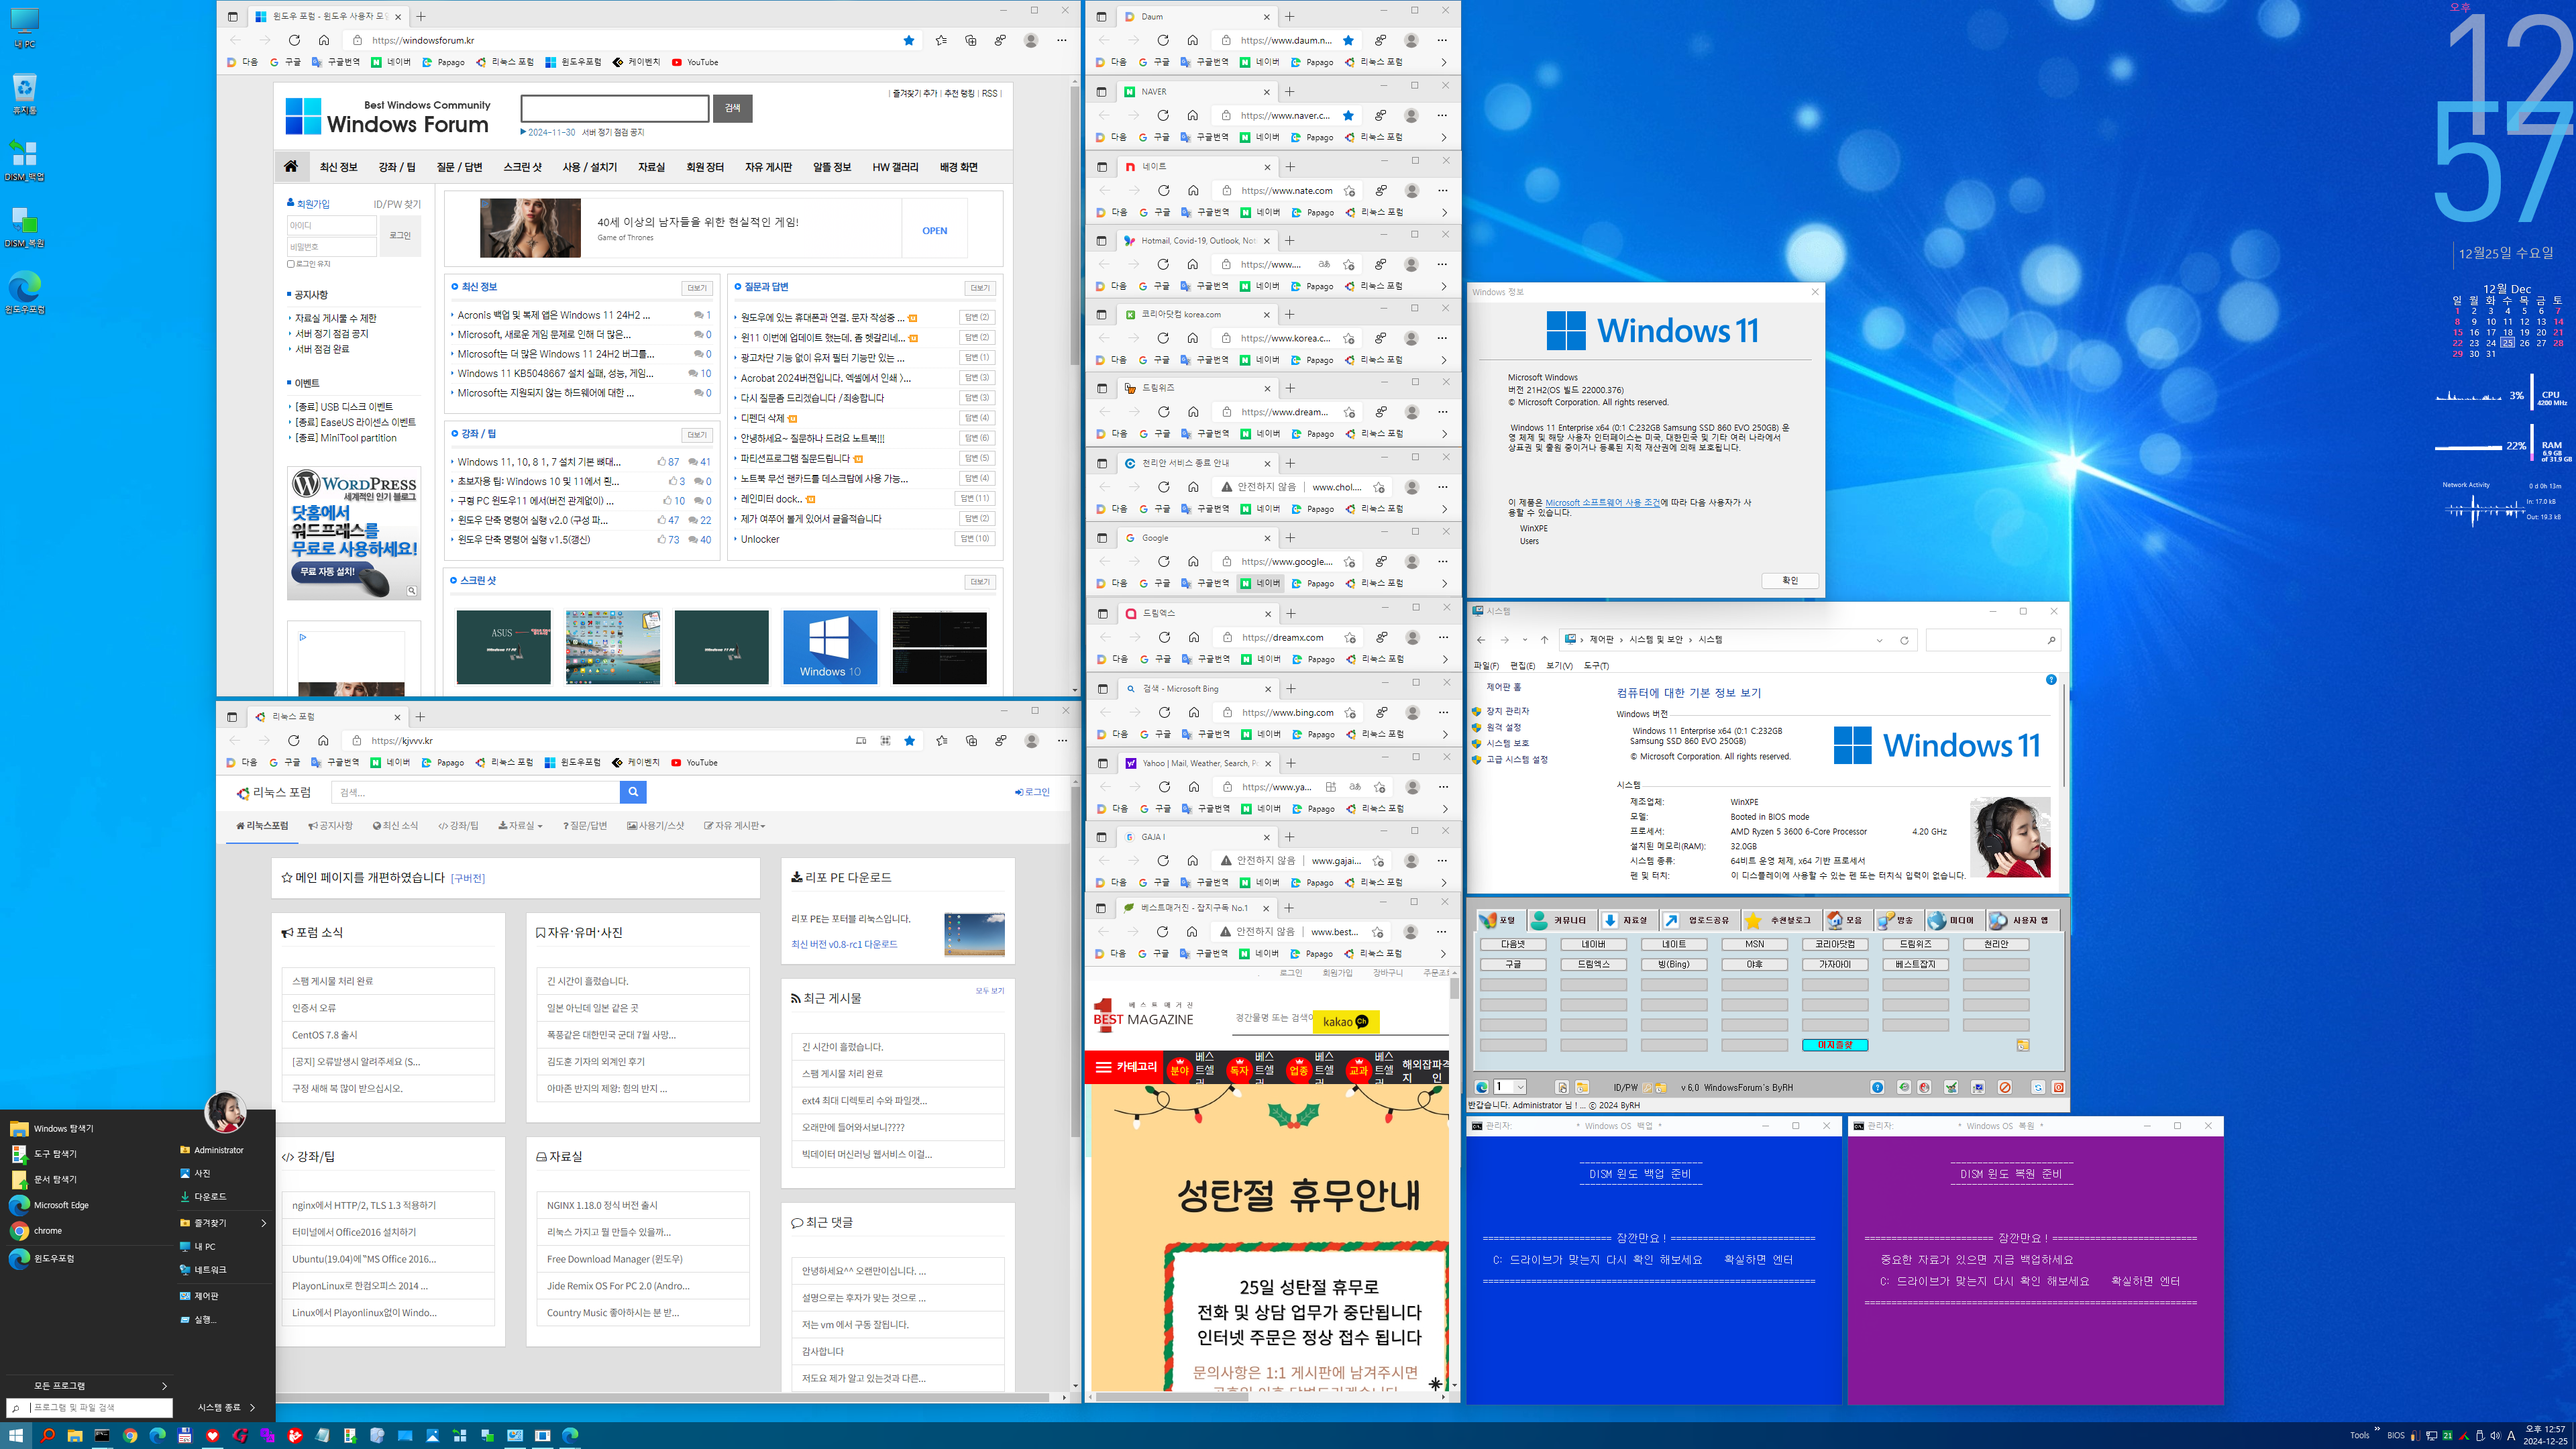Click the home icon in the windowsforum.kr toolbar
Image resolution: width=2576 pixels, height=1449 pixels.
click(323, 40)
